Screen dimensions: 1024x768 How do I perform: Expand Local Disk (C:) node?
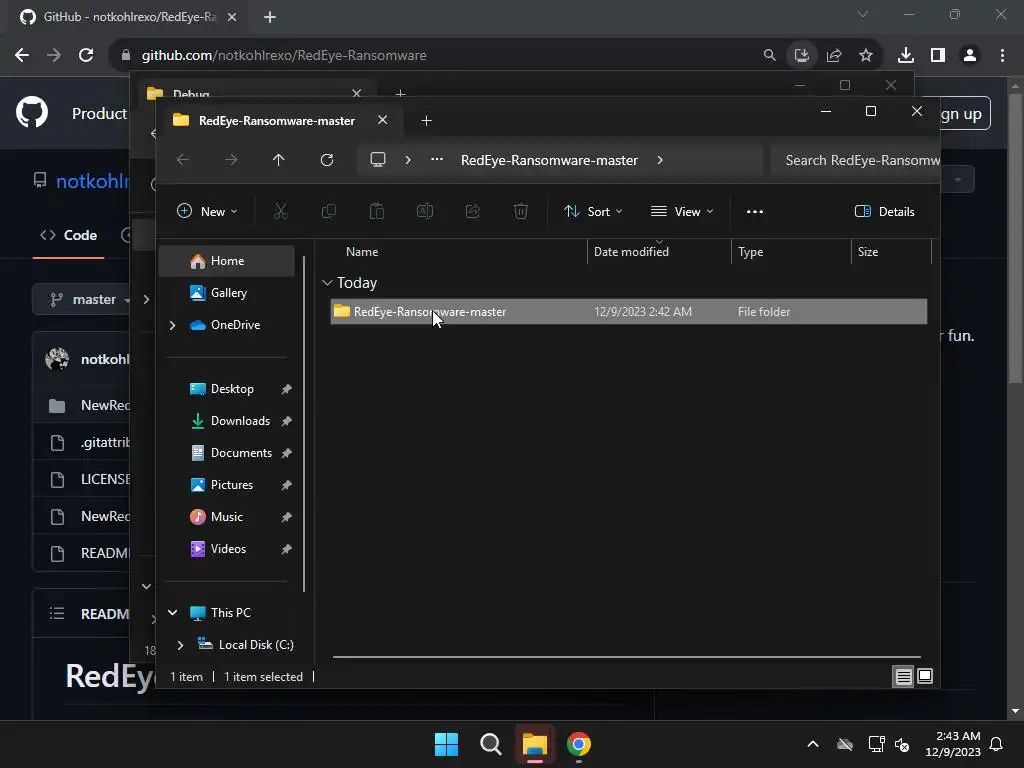180,645
